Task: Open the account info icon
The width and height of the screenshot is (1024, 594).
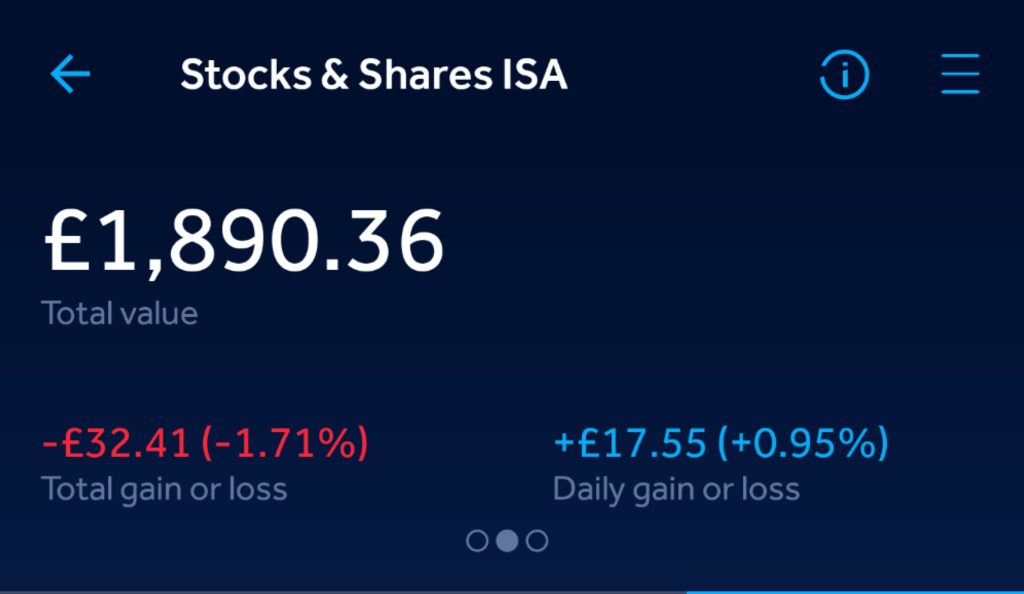Action: pyautogui.click(x=845, y=75)
